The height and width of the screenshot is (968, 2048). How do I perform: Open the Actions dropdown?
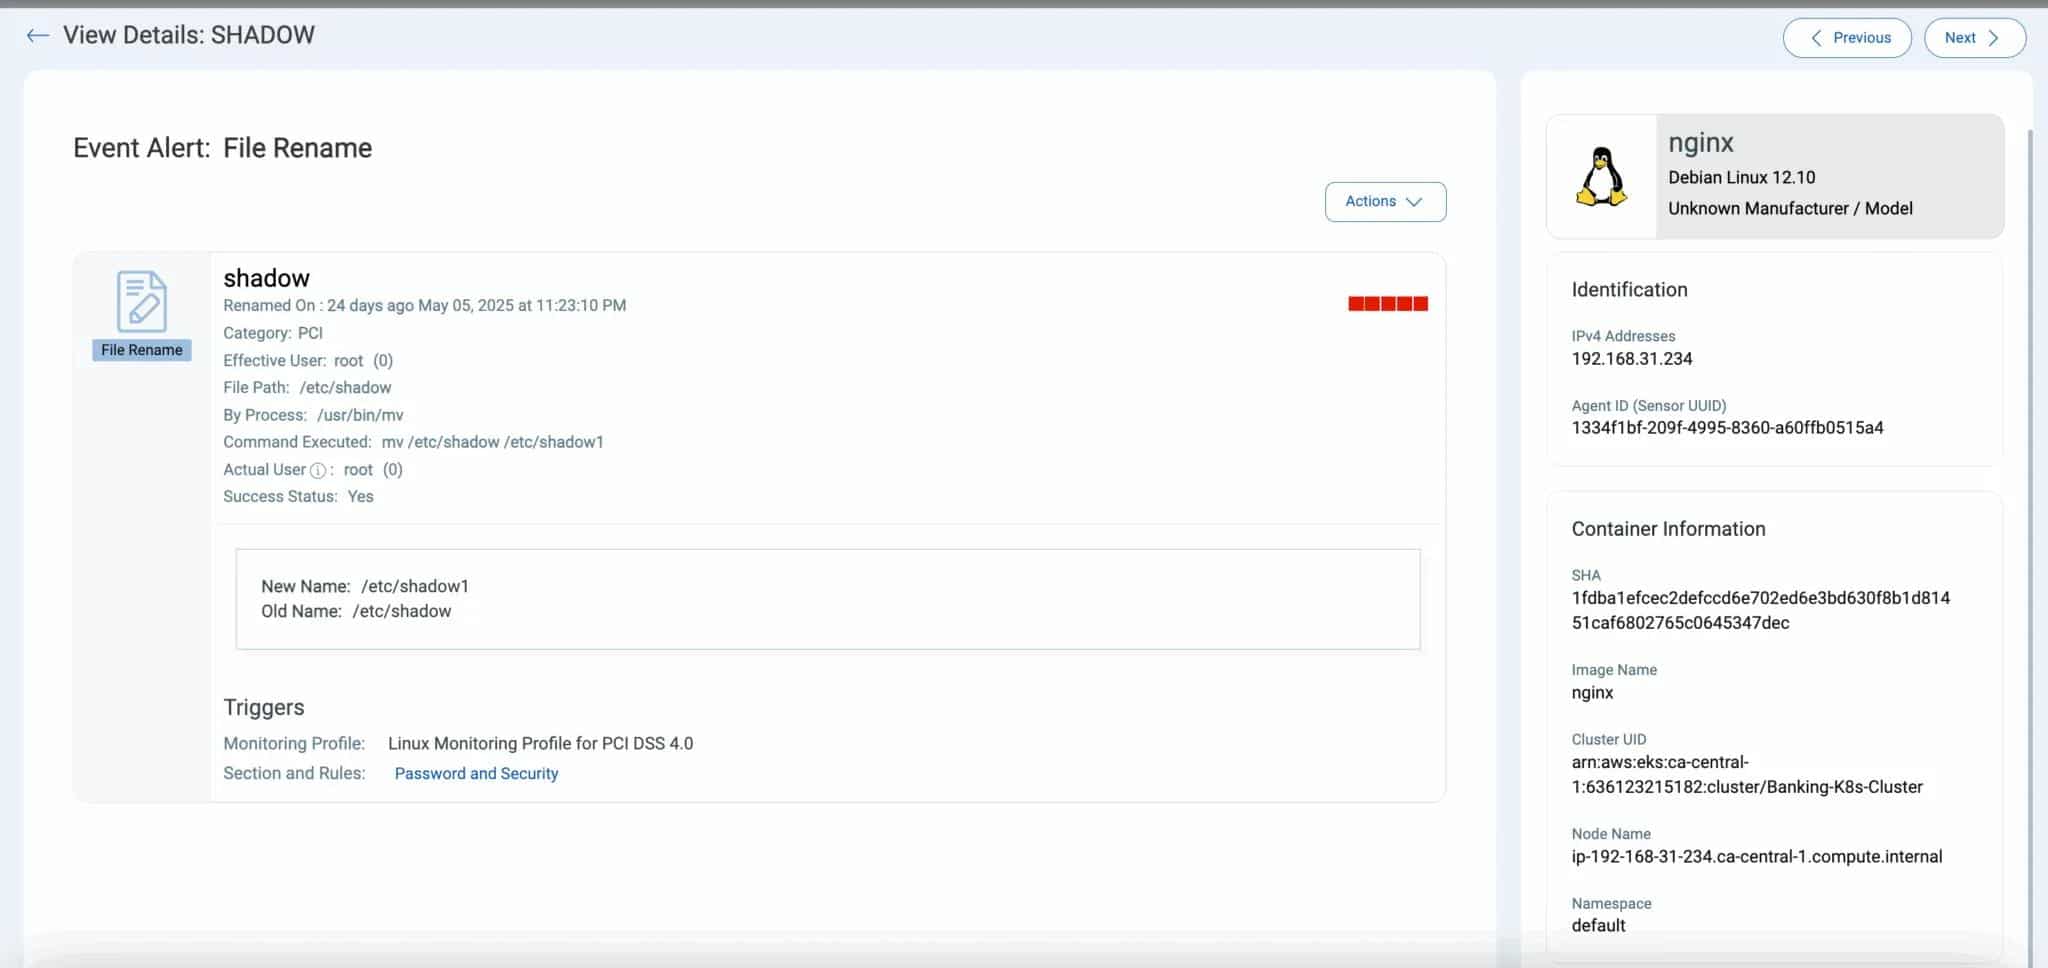click(x=1384, y=201)
